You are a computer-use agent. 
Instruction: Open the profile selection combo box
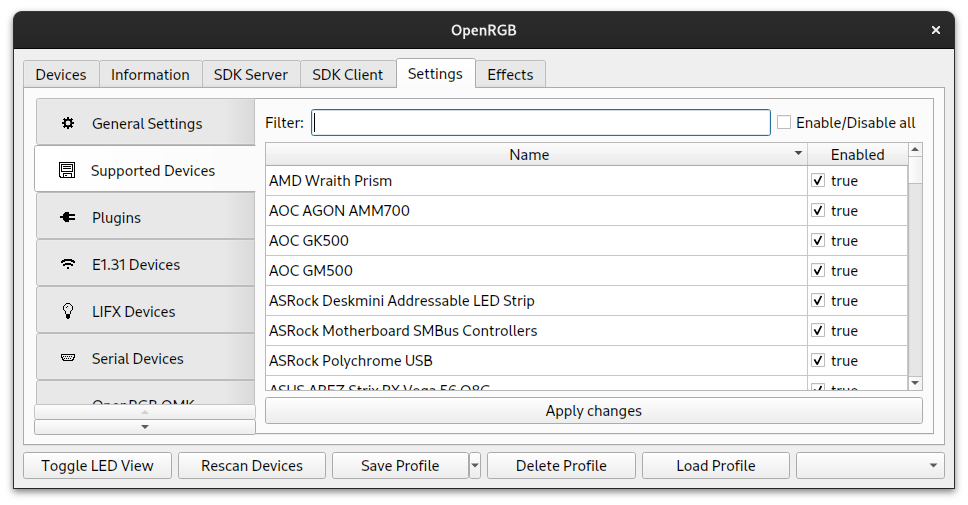click(x=870, y=465)
